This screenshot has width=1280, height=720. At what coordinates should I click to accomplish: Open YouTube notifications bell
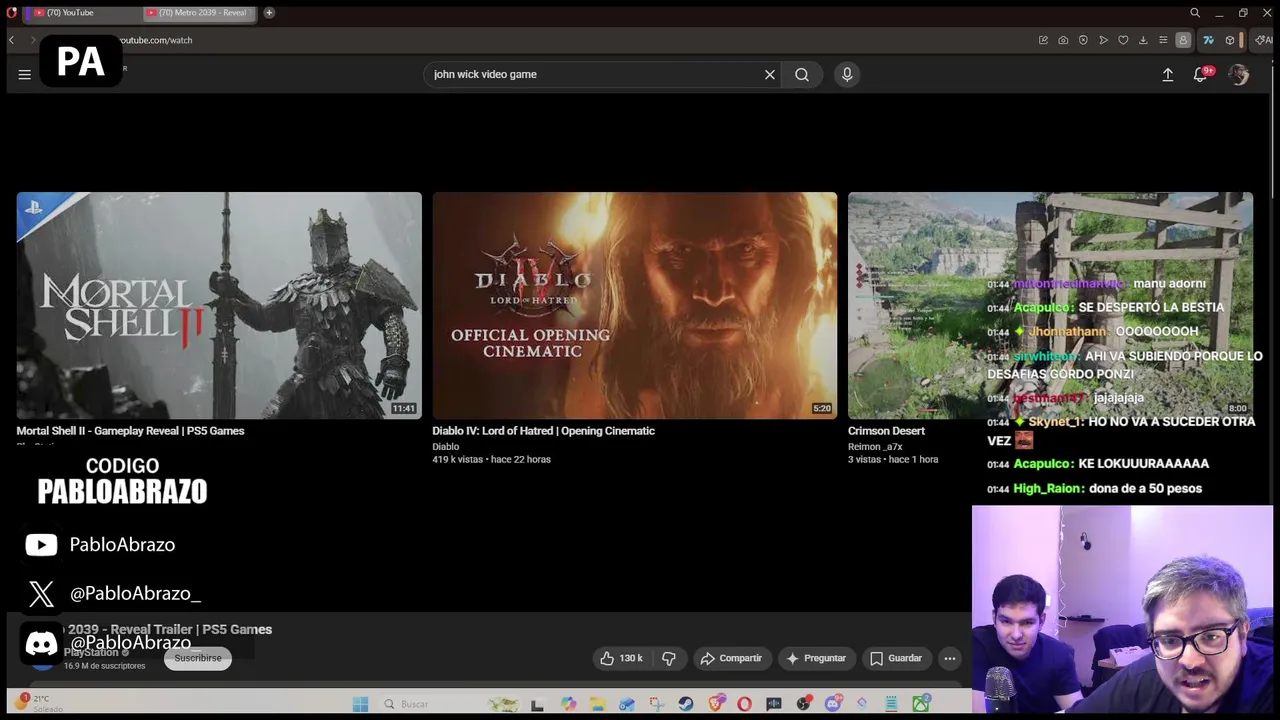[1201, 74]
